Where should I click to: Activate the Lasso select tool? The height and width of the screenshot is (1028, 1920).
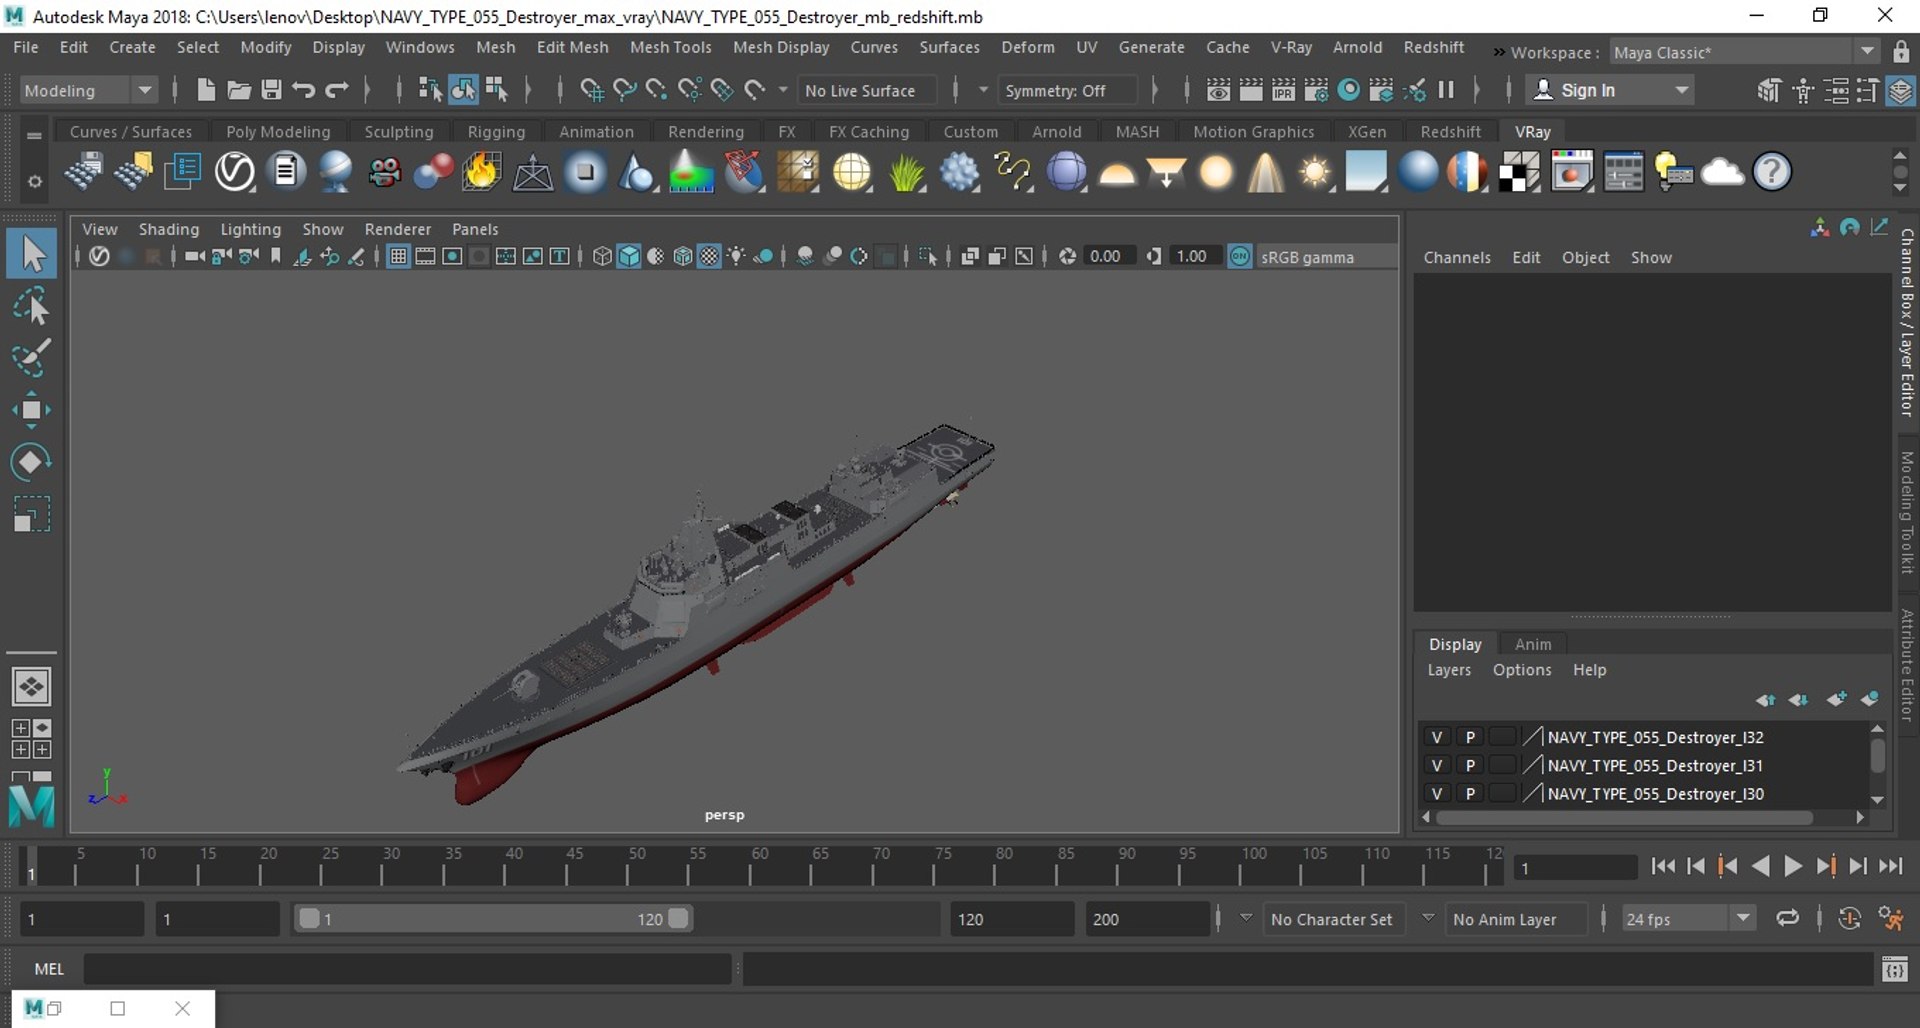(32, 307)
